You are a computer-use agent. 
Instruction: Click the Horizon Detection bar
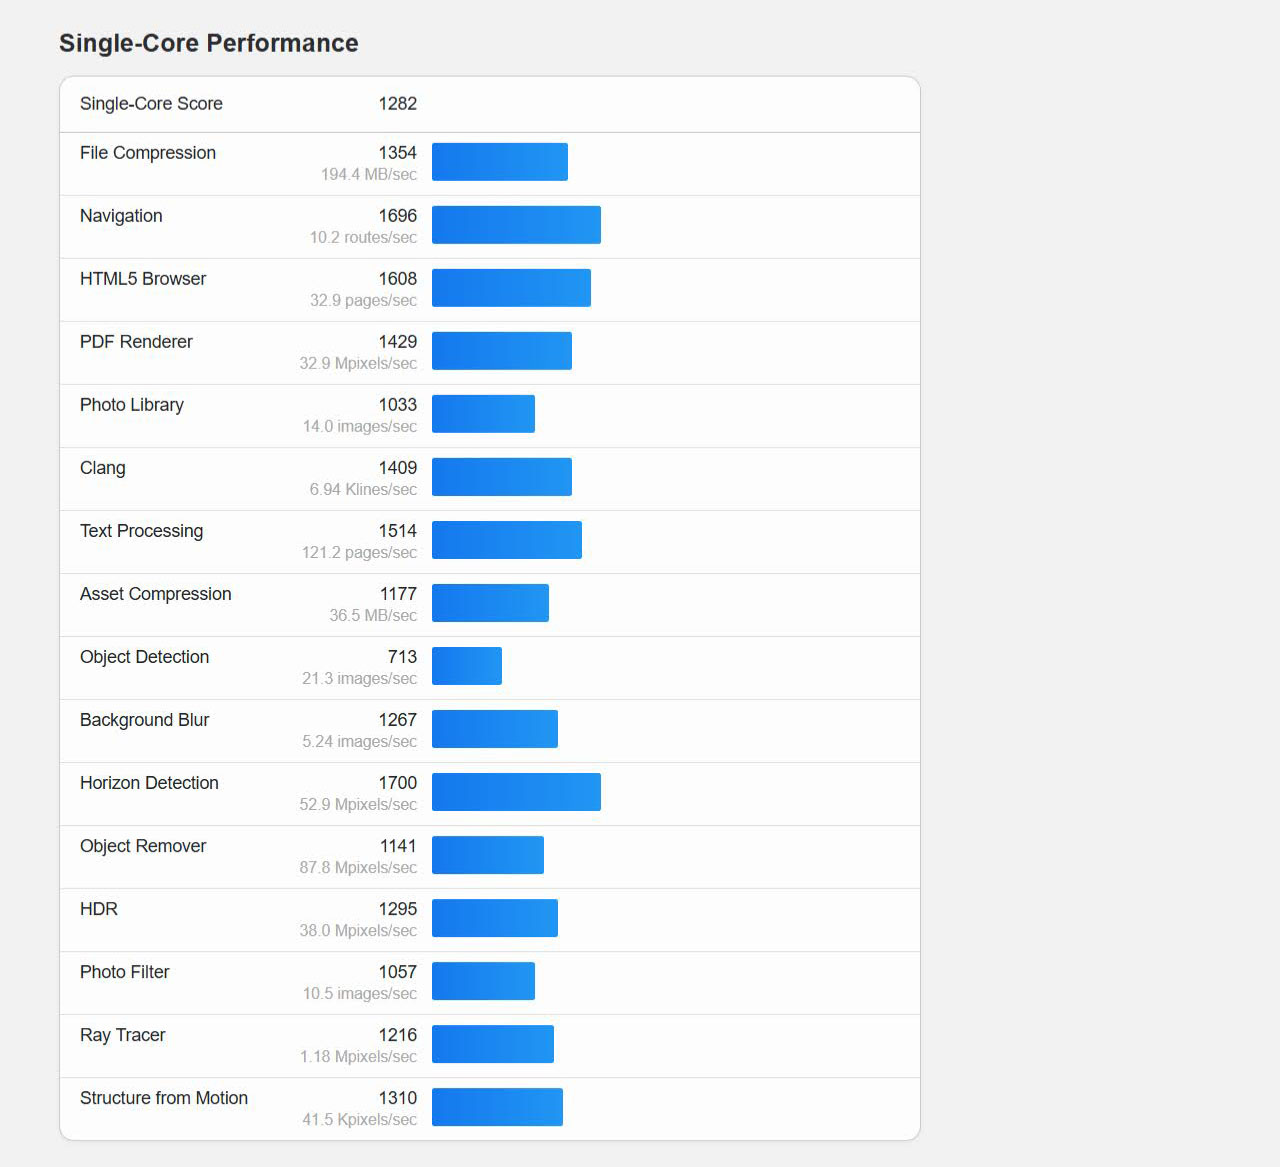point(516,792)
